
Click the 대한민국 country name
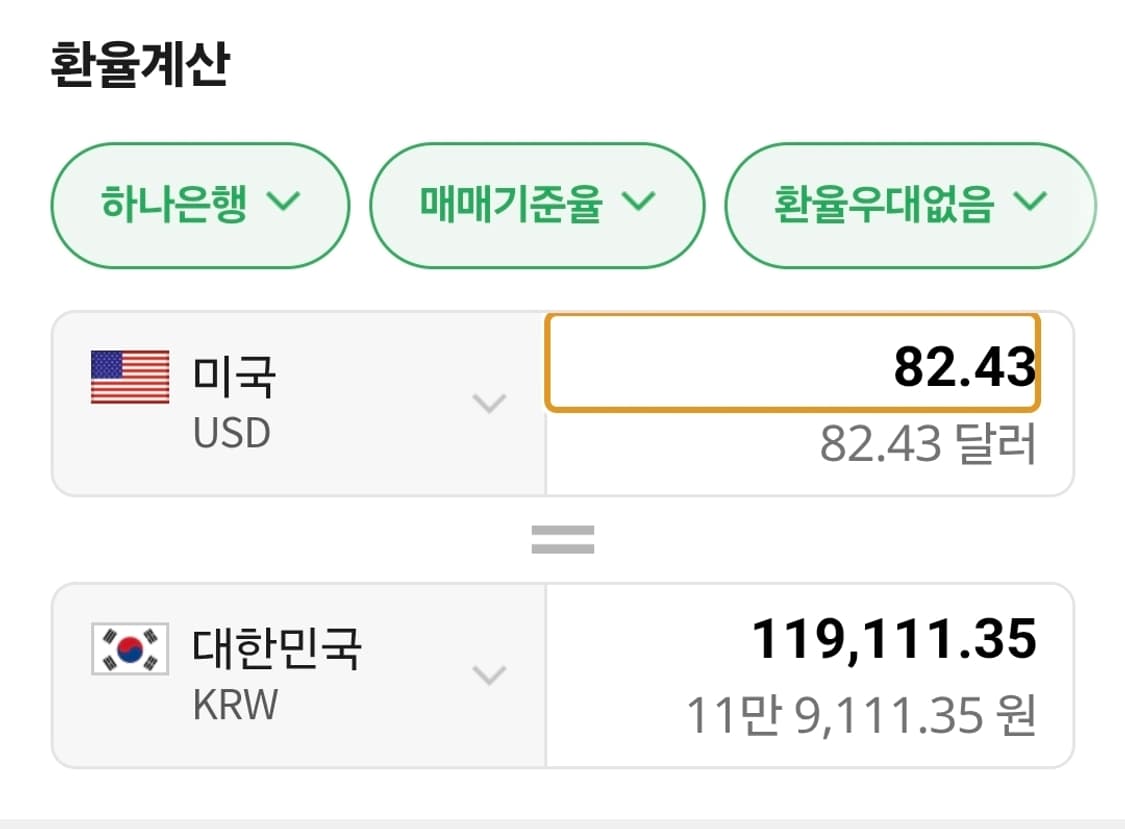277,647
